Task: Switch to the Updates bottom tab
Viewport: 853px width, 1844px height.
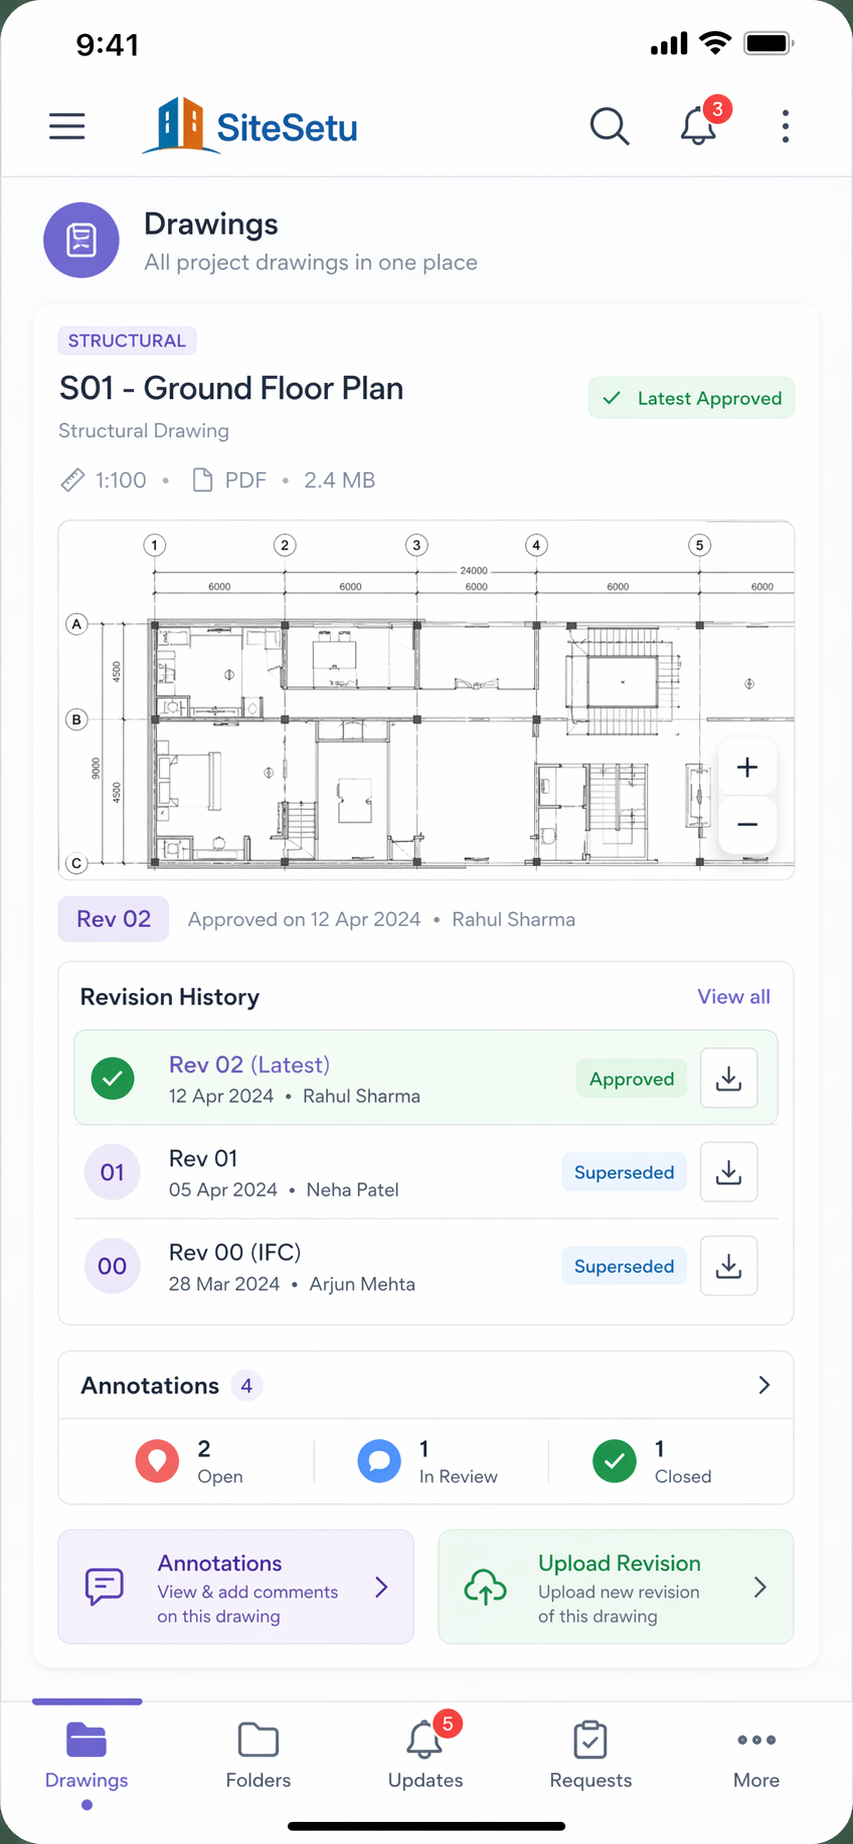Action: pos(425,1756)
